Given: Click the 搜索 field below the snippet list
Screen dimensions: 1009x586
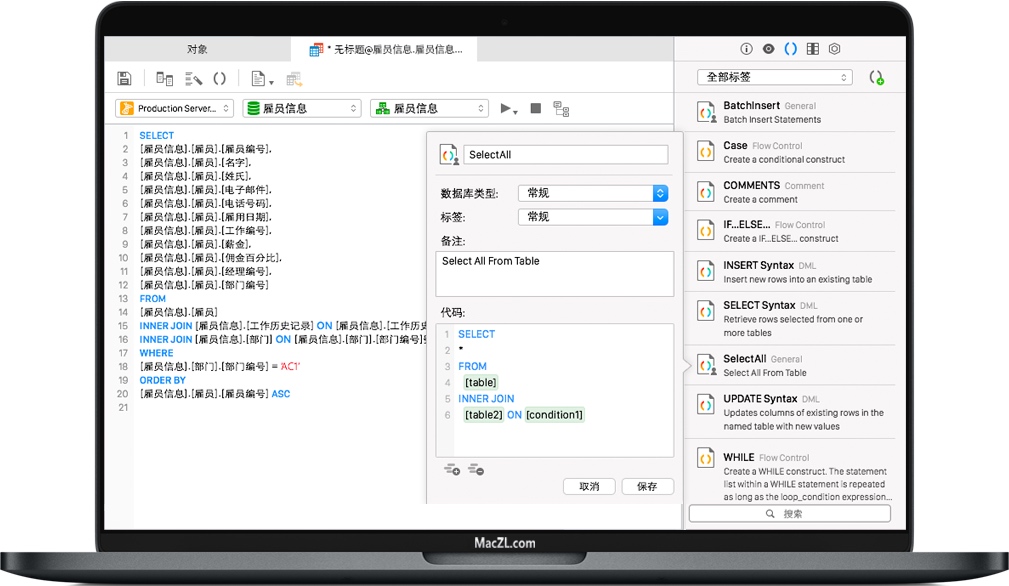Looking at the screenshot, I should [789, 513].
